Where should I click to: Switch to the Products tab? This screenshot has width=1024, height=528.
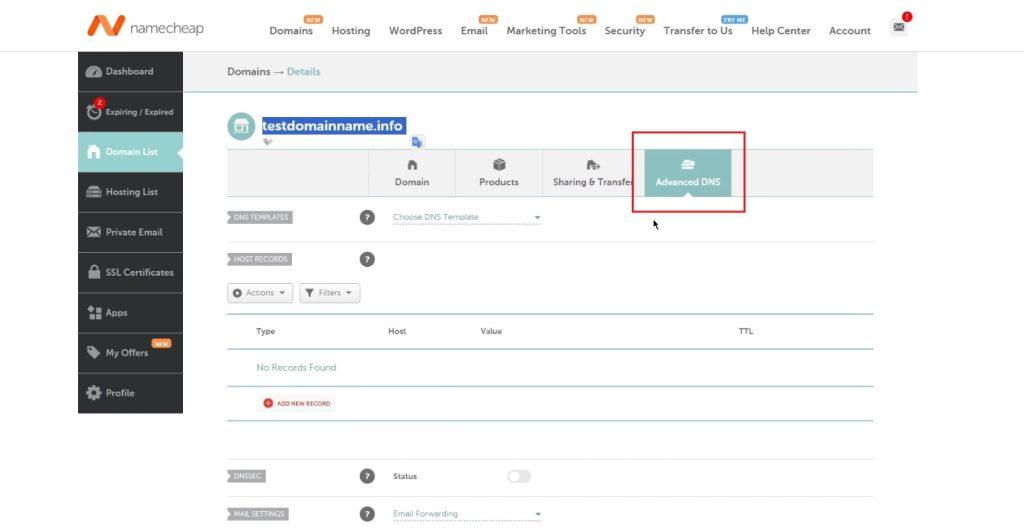[499, 173]
